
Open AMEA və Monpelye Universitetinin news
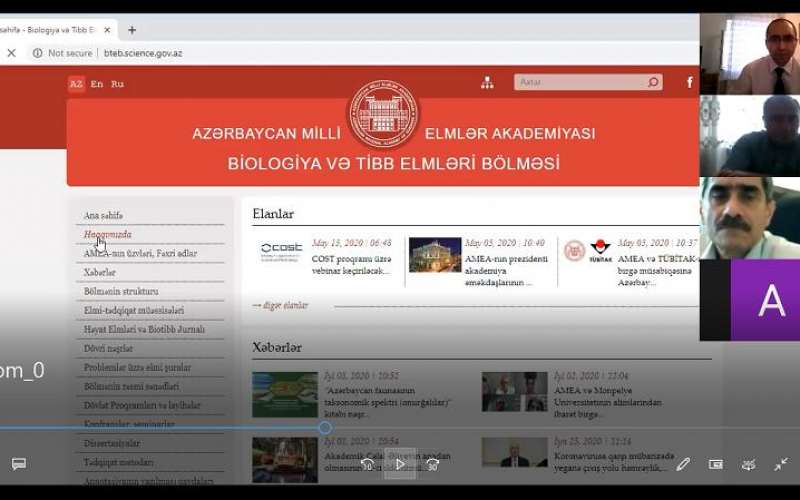pyautogui.click(x=608, y=402)
